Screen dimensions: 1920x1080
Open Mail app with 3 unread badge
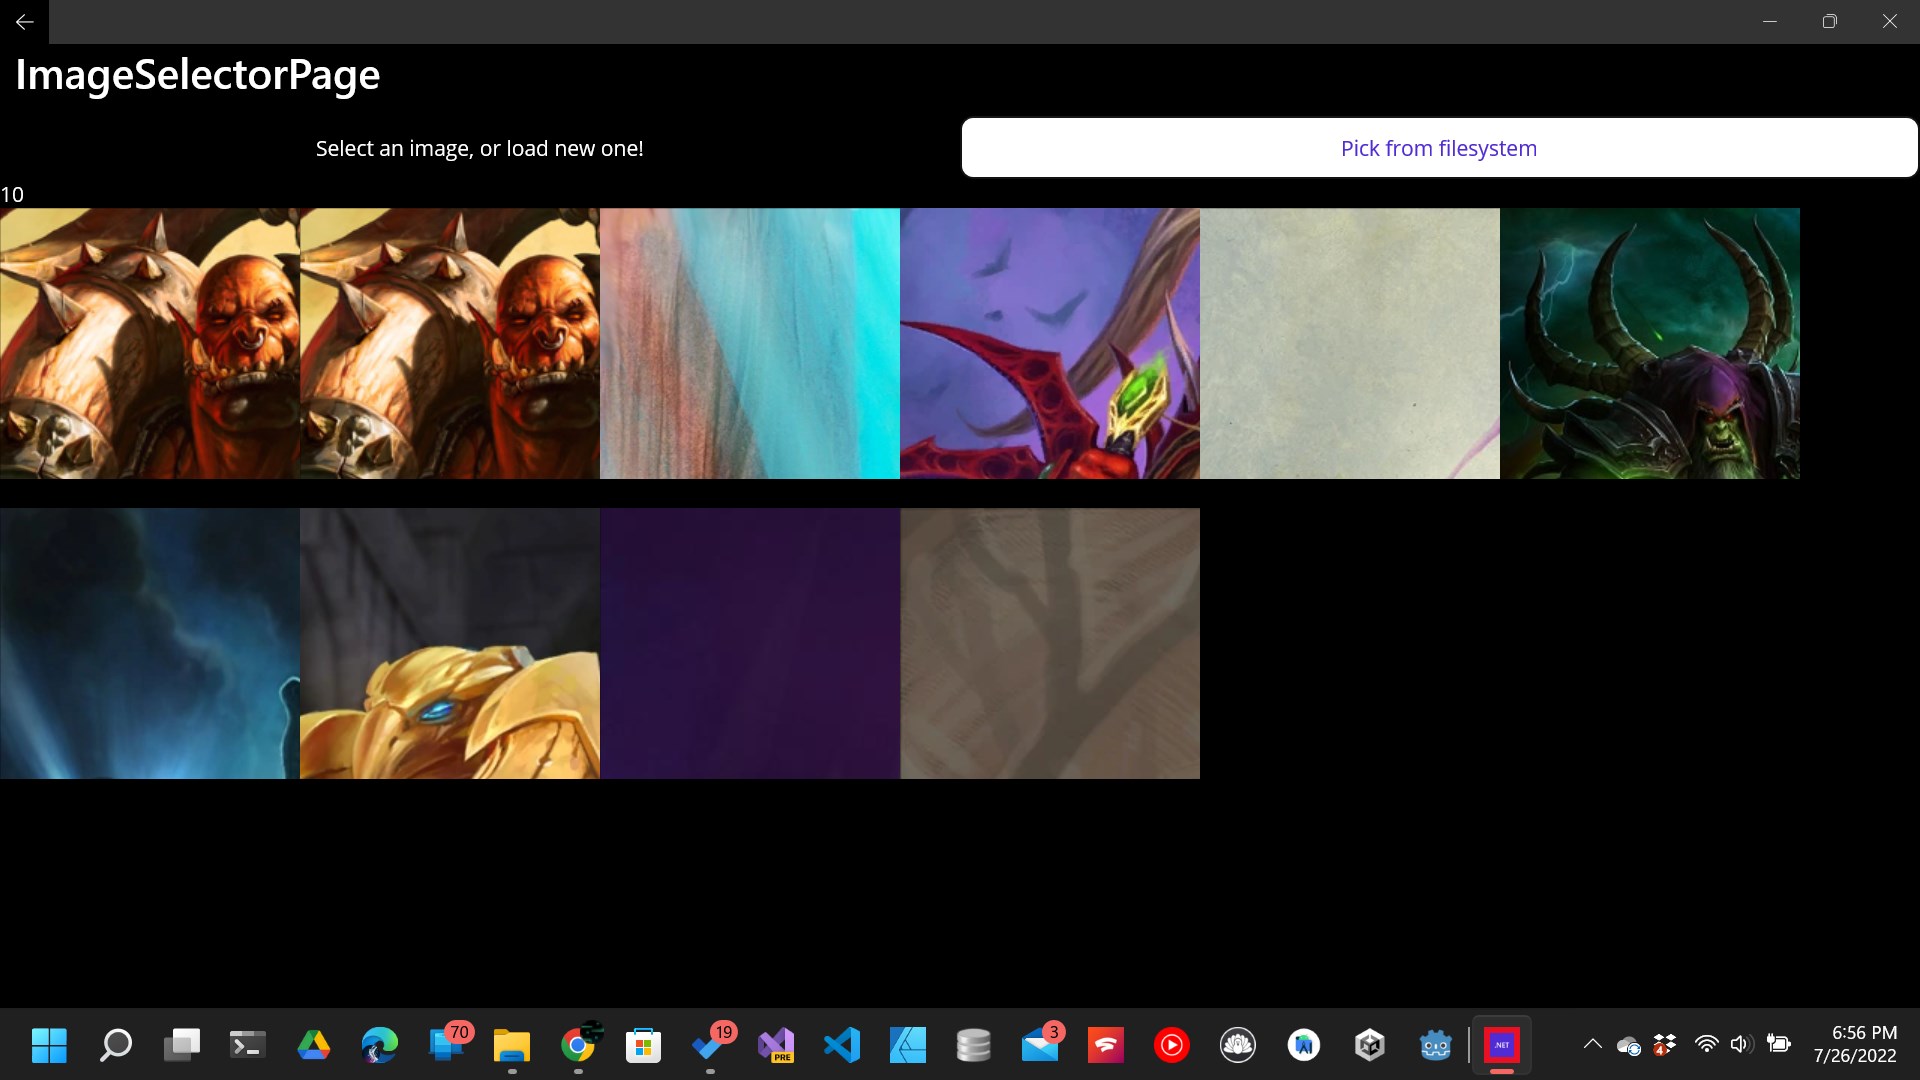click(1040, 1045)
